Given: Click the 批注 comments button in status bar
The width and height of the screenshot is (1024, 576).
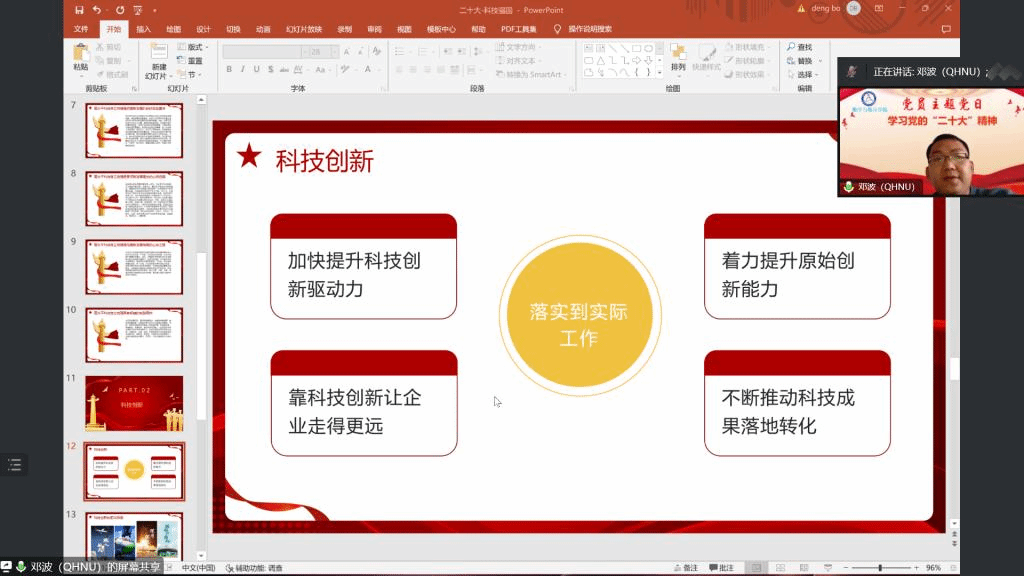Looking at the screenshot, I should click(x=720, y=567).
